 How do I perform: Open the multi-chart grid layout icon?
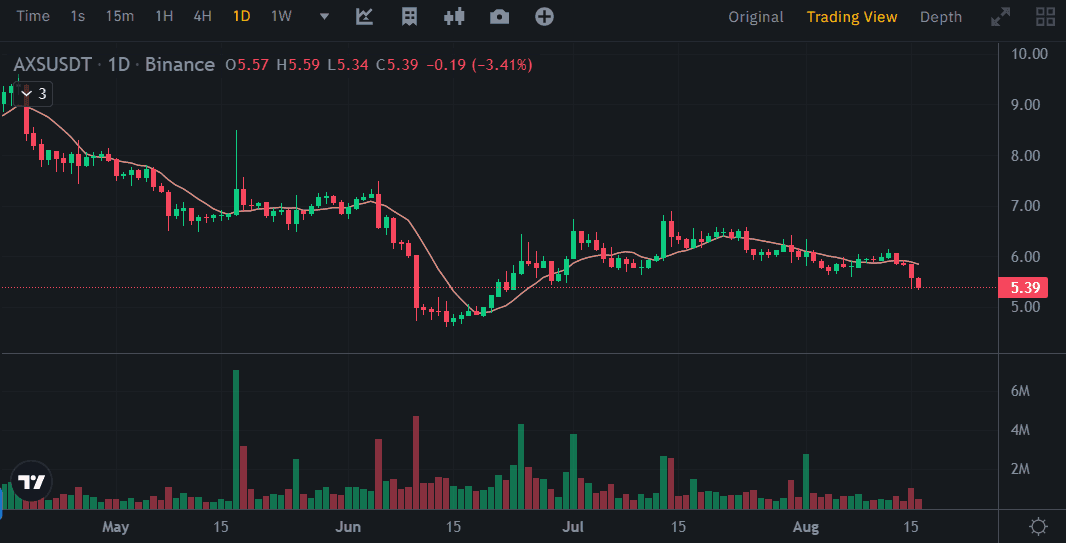1046,16
